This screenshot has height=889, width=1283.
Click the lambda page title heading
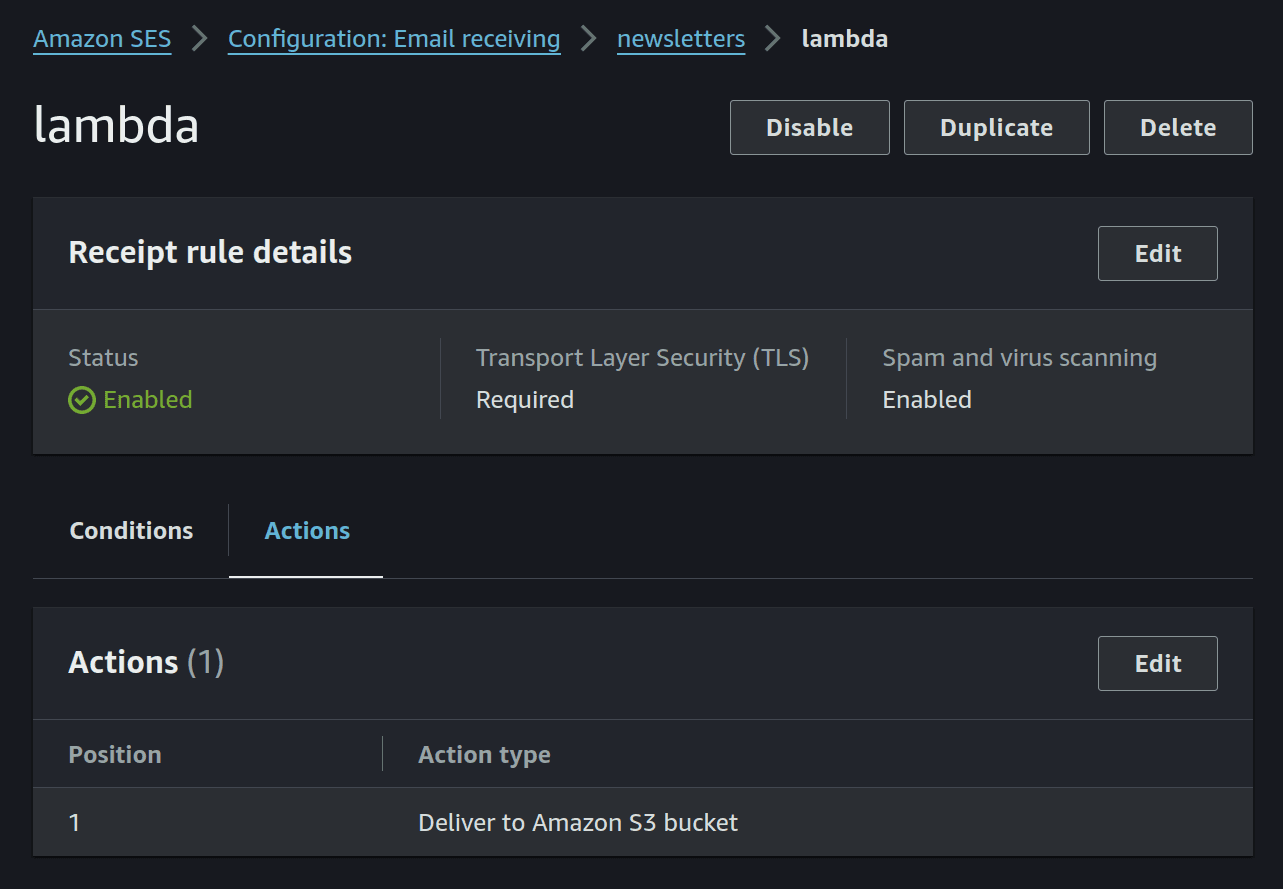(116, 127)
